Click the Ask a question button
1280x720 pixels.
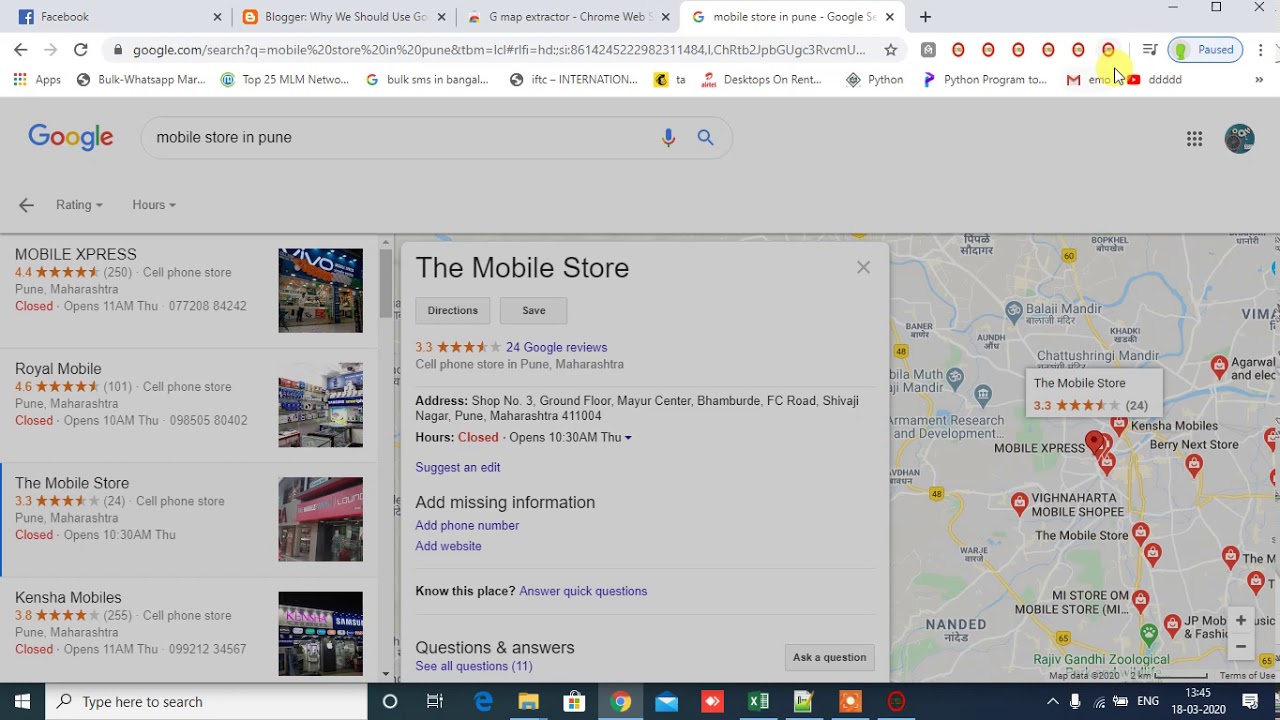pyautogui.click(x=829, y=658)
